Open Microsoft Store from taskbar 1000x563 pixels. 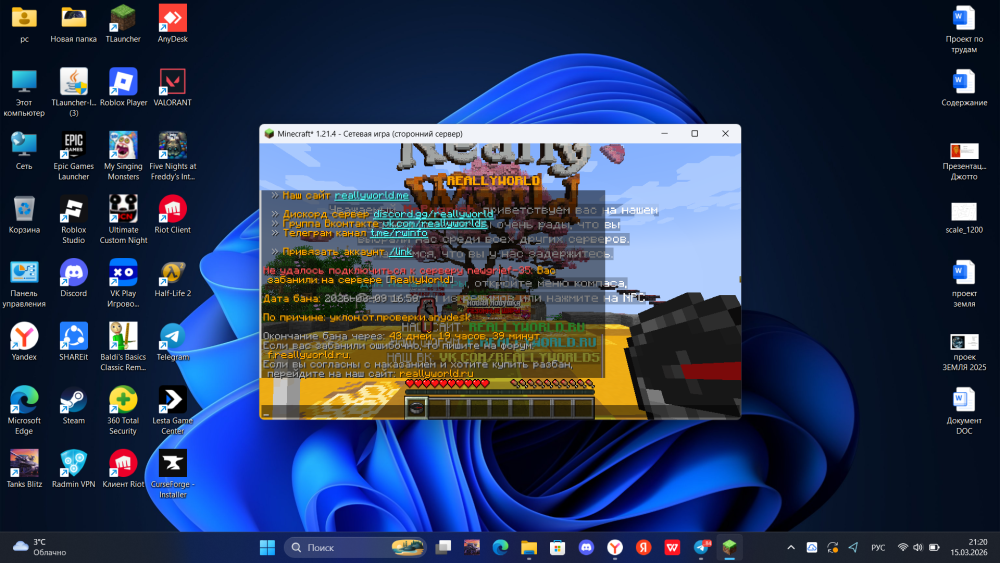point(557,547)
